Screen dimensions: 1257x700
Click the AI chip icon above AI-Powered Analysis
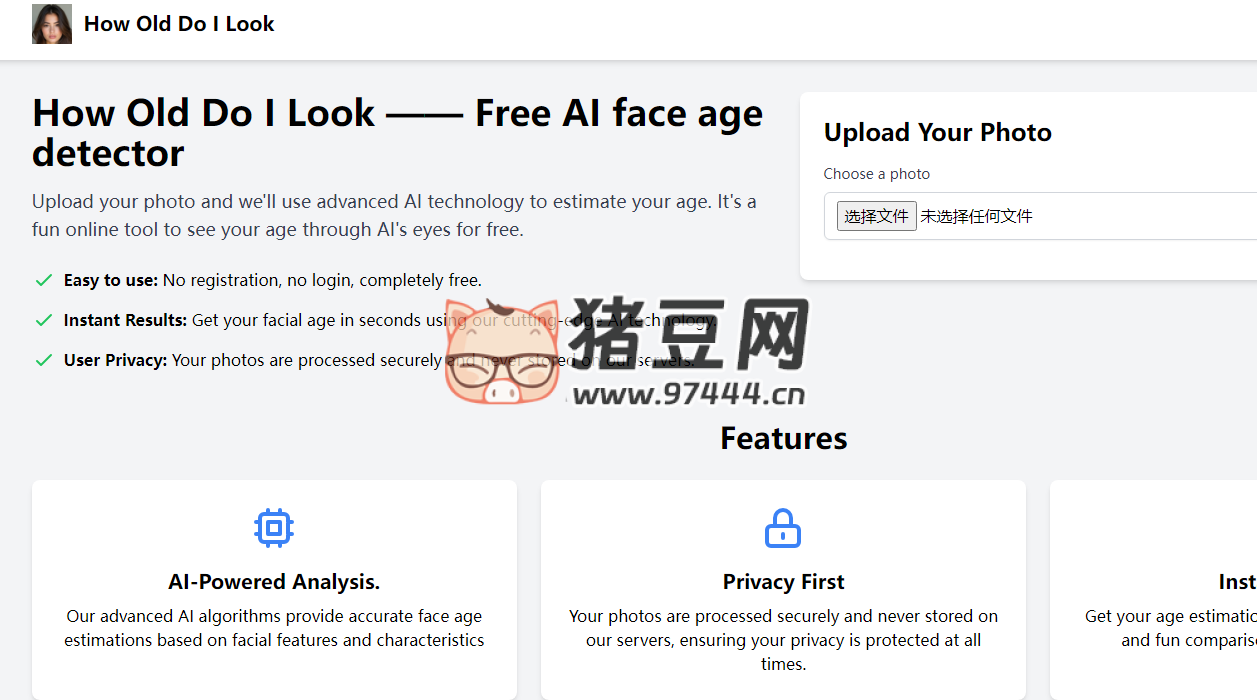[x=274, y=527]
